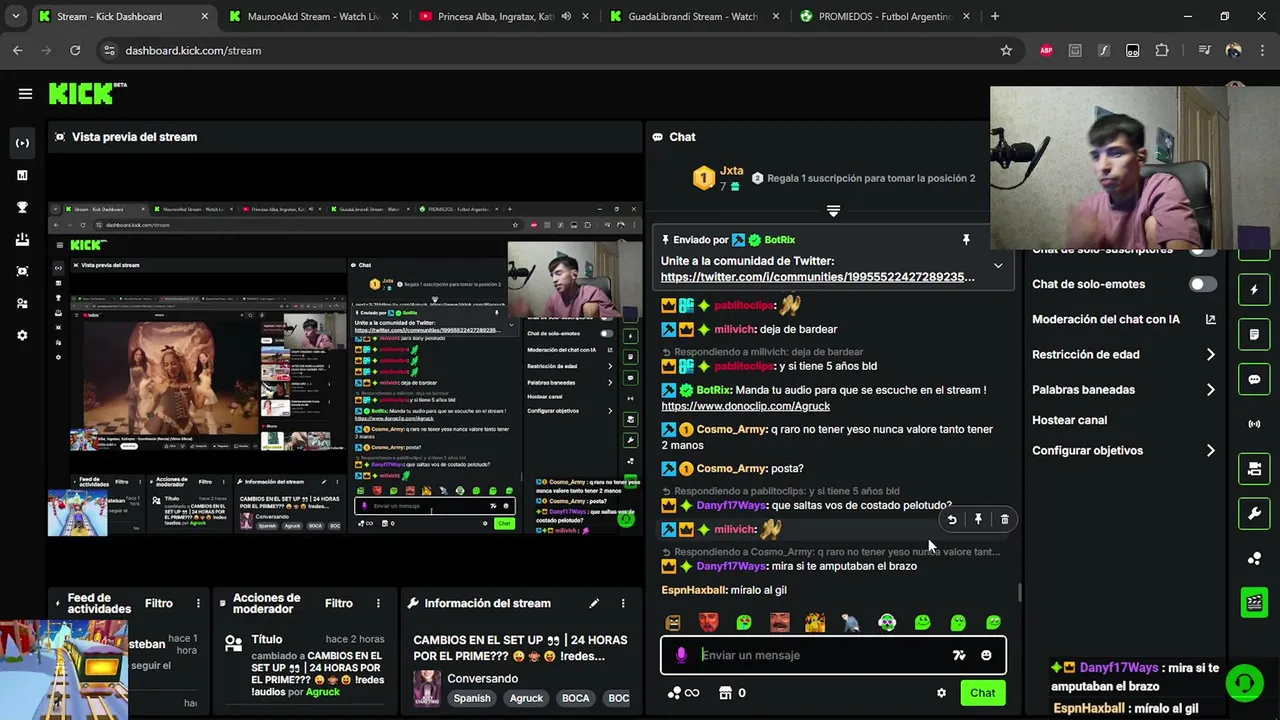Screen dimensions: 1280x720
Task: Click Hostear canal option
Action: tap(1069, 420)
